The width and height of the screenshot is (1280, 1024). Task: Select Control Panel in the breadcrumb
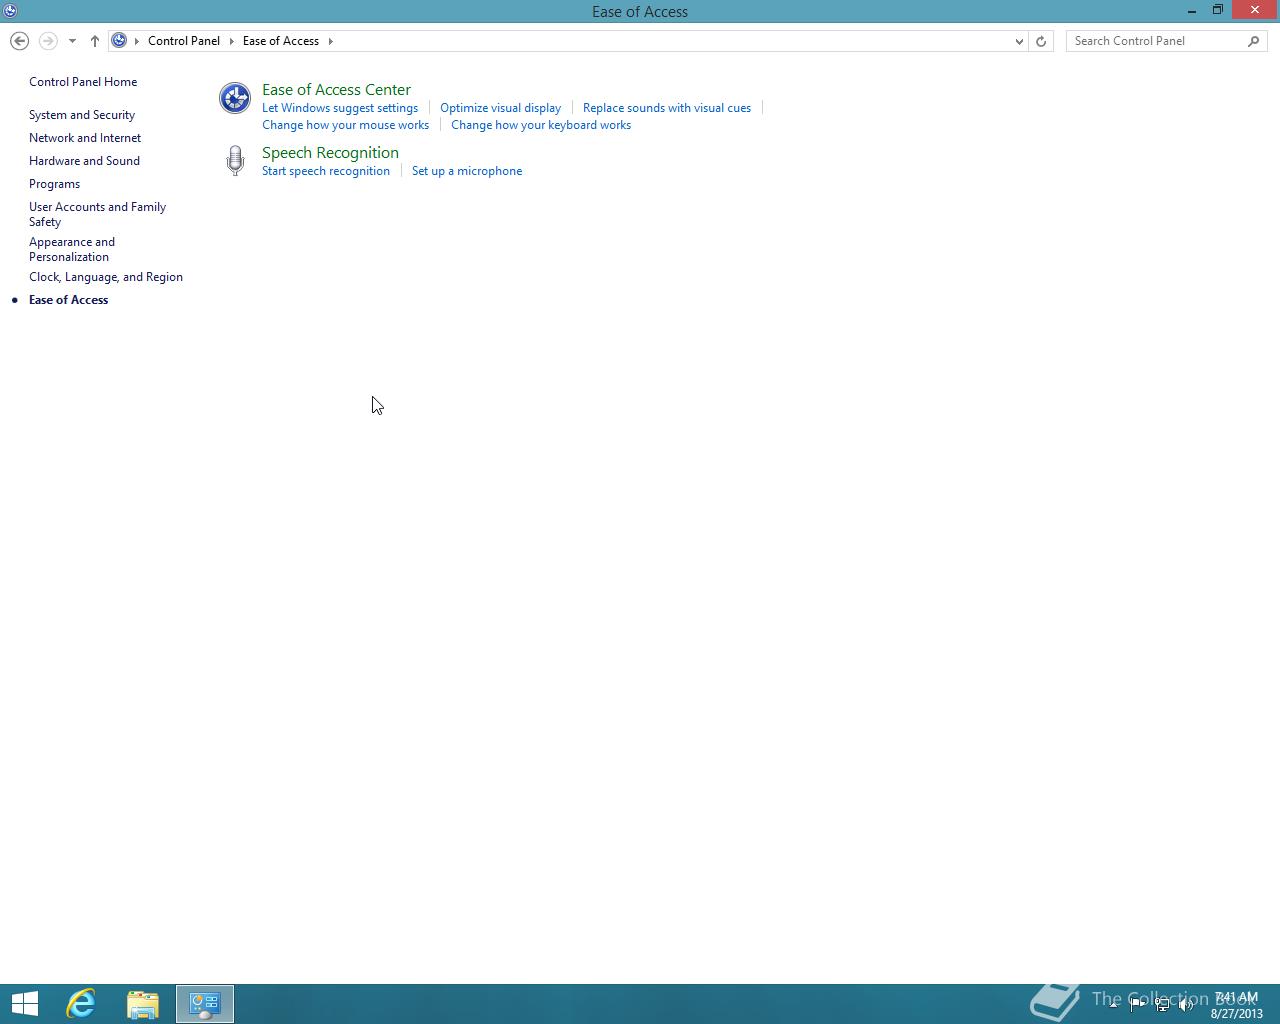point(184,41)
